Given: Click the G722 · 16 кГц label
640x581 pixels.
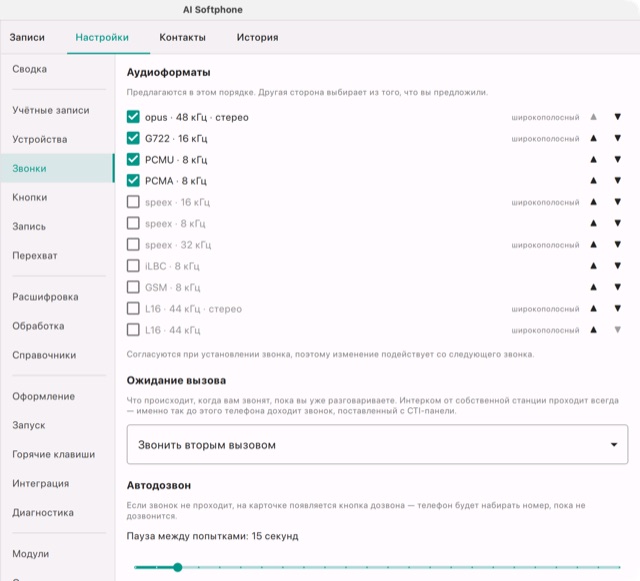Looking at the screenshot, I should click(176, 138).
